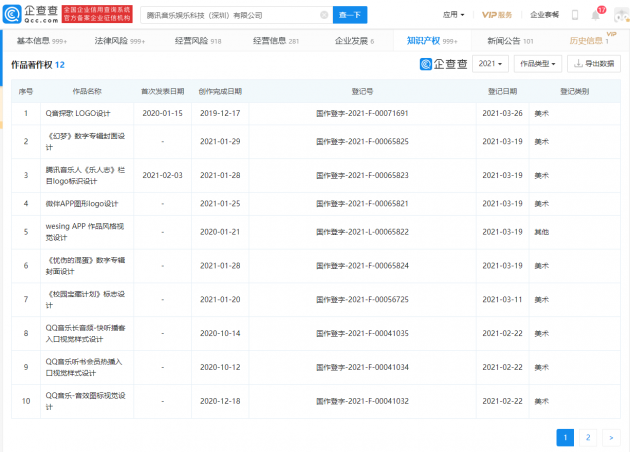Click the 作品著作权 12 section heading

[38, 65]
